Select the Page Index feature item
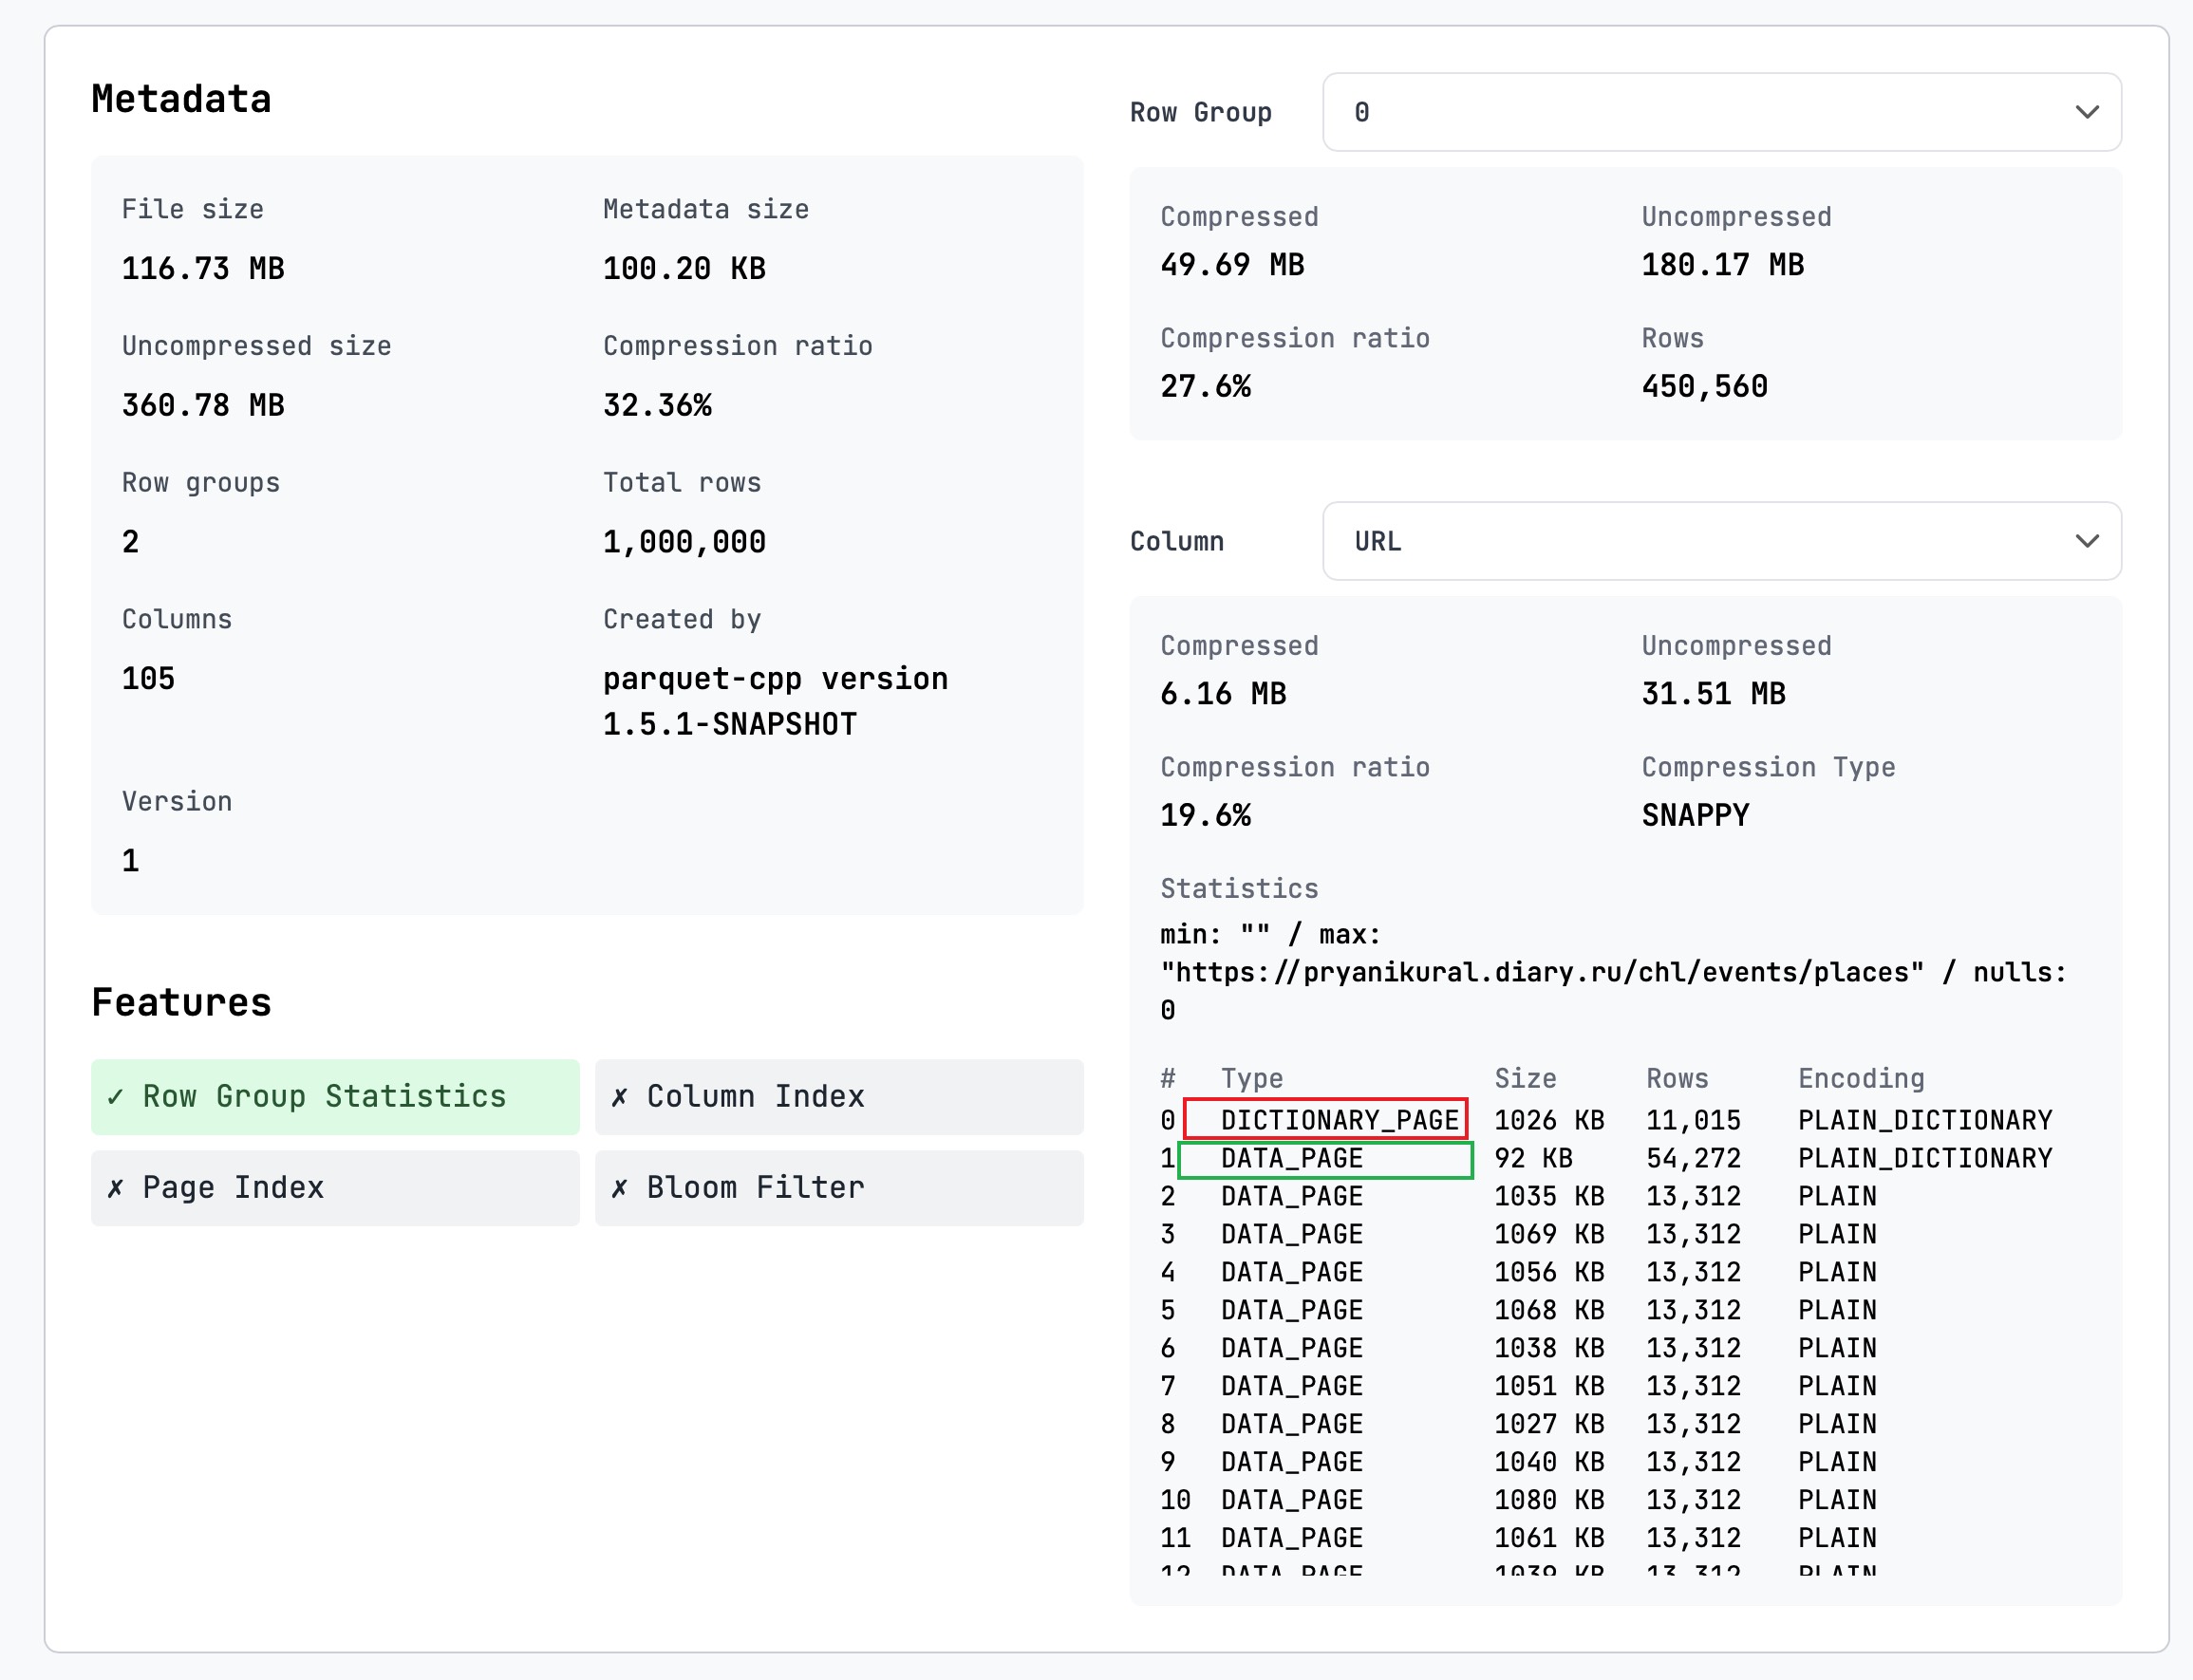 pyautogui.click(x=335, y=1188)
